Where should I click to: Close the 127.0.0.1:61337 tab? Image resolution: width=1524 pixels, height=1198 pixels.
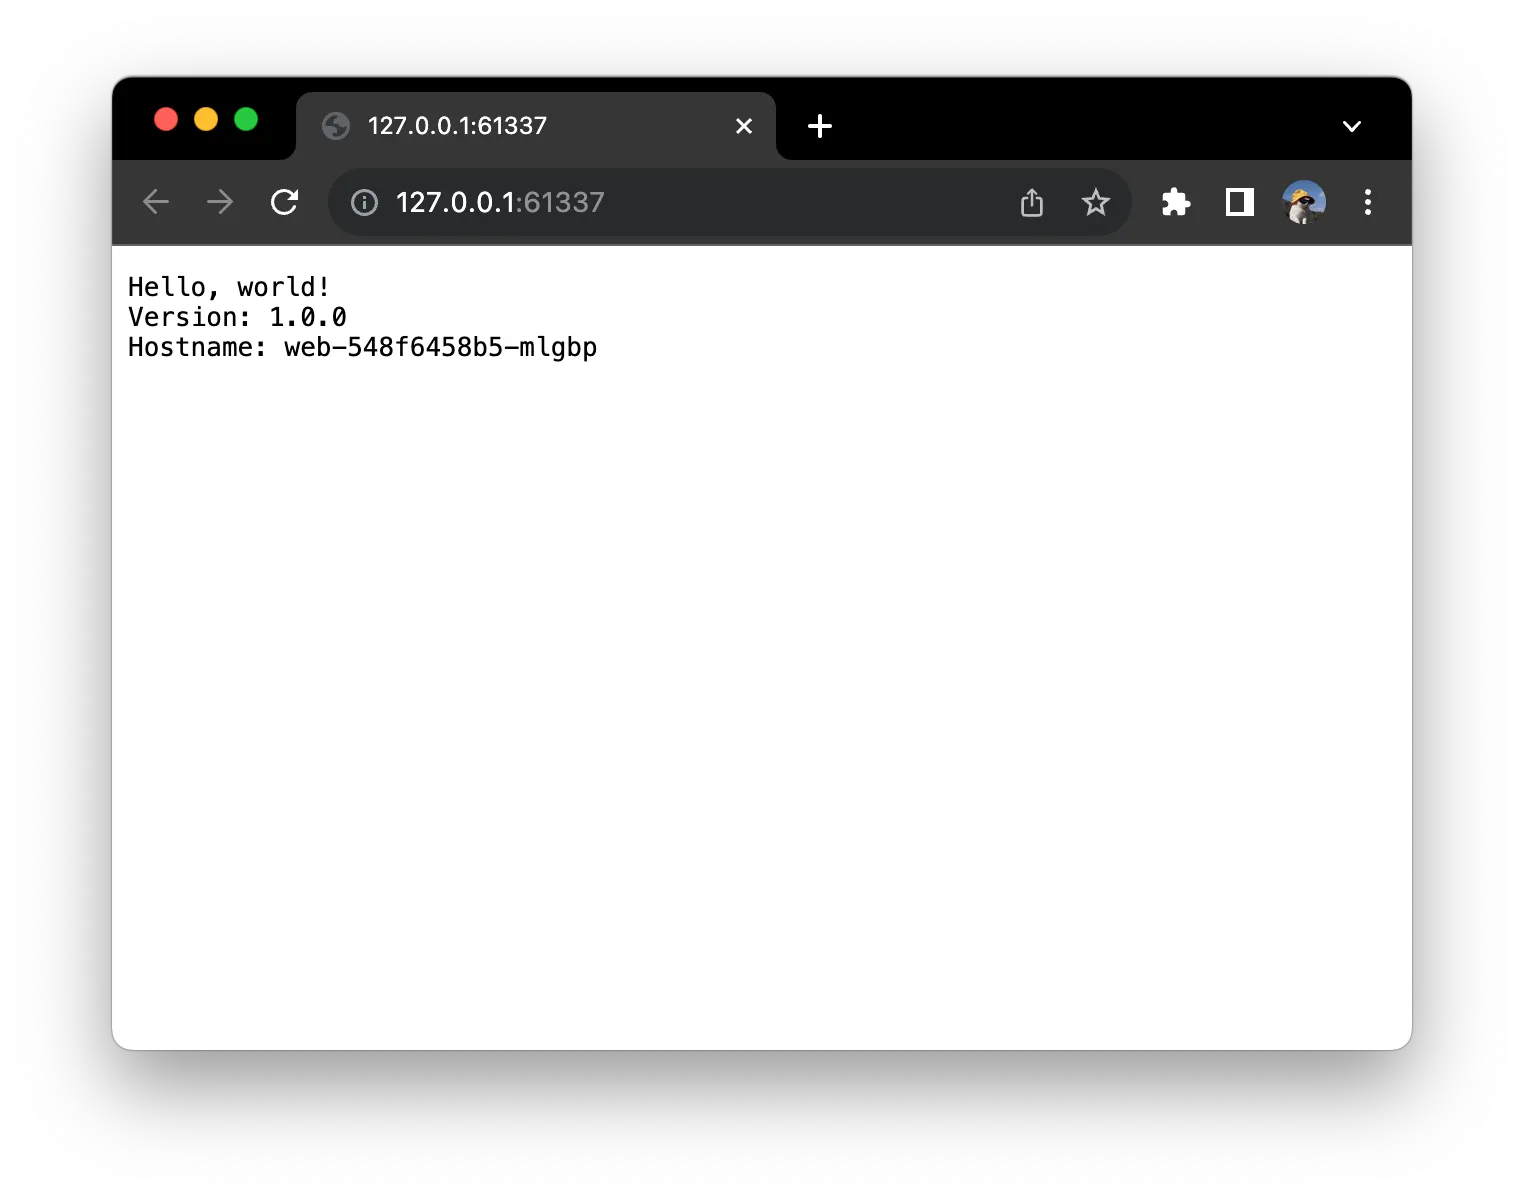click(744, 126)
